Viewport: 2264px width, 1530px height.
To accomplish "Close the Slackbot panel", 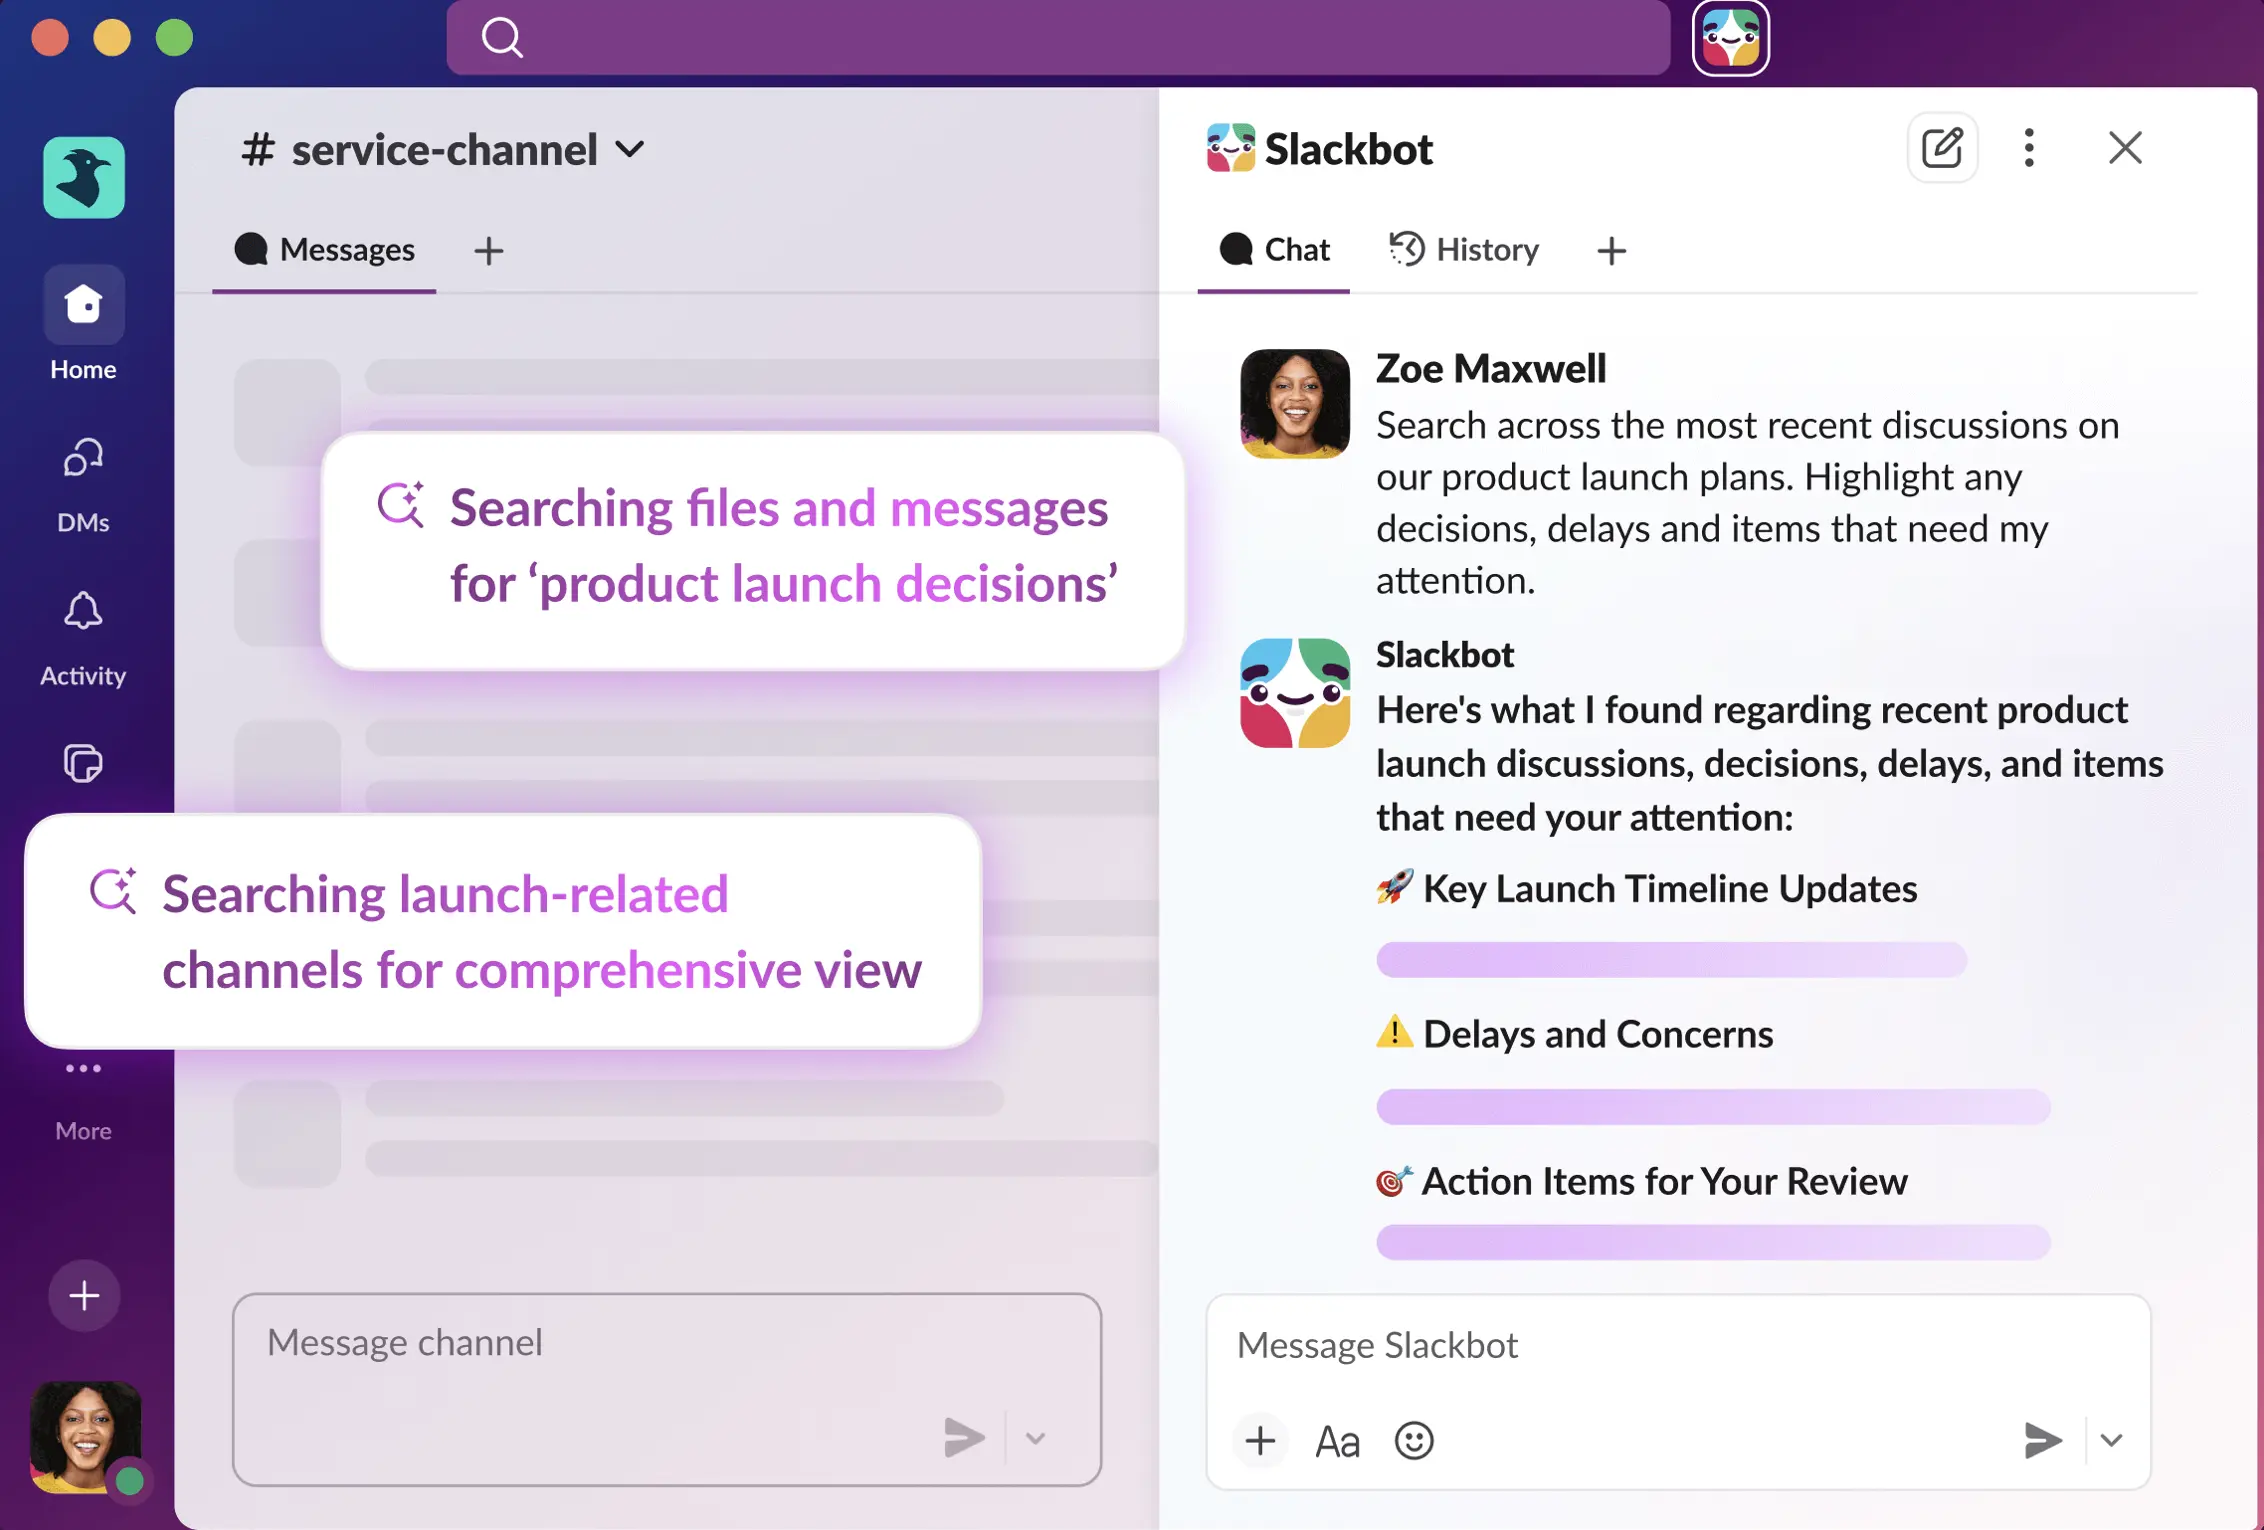I will click(x=2125, y=148).
